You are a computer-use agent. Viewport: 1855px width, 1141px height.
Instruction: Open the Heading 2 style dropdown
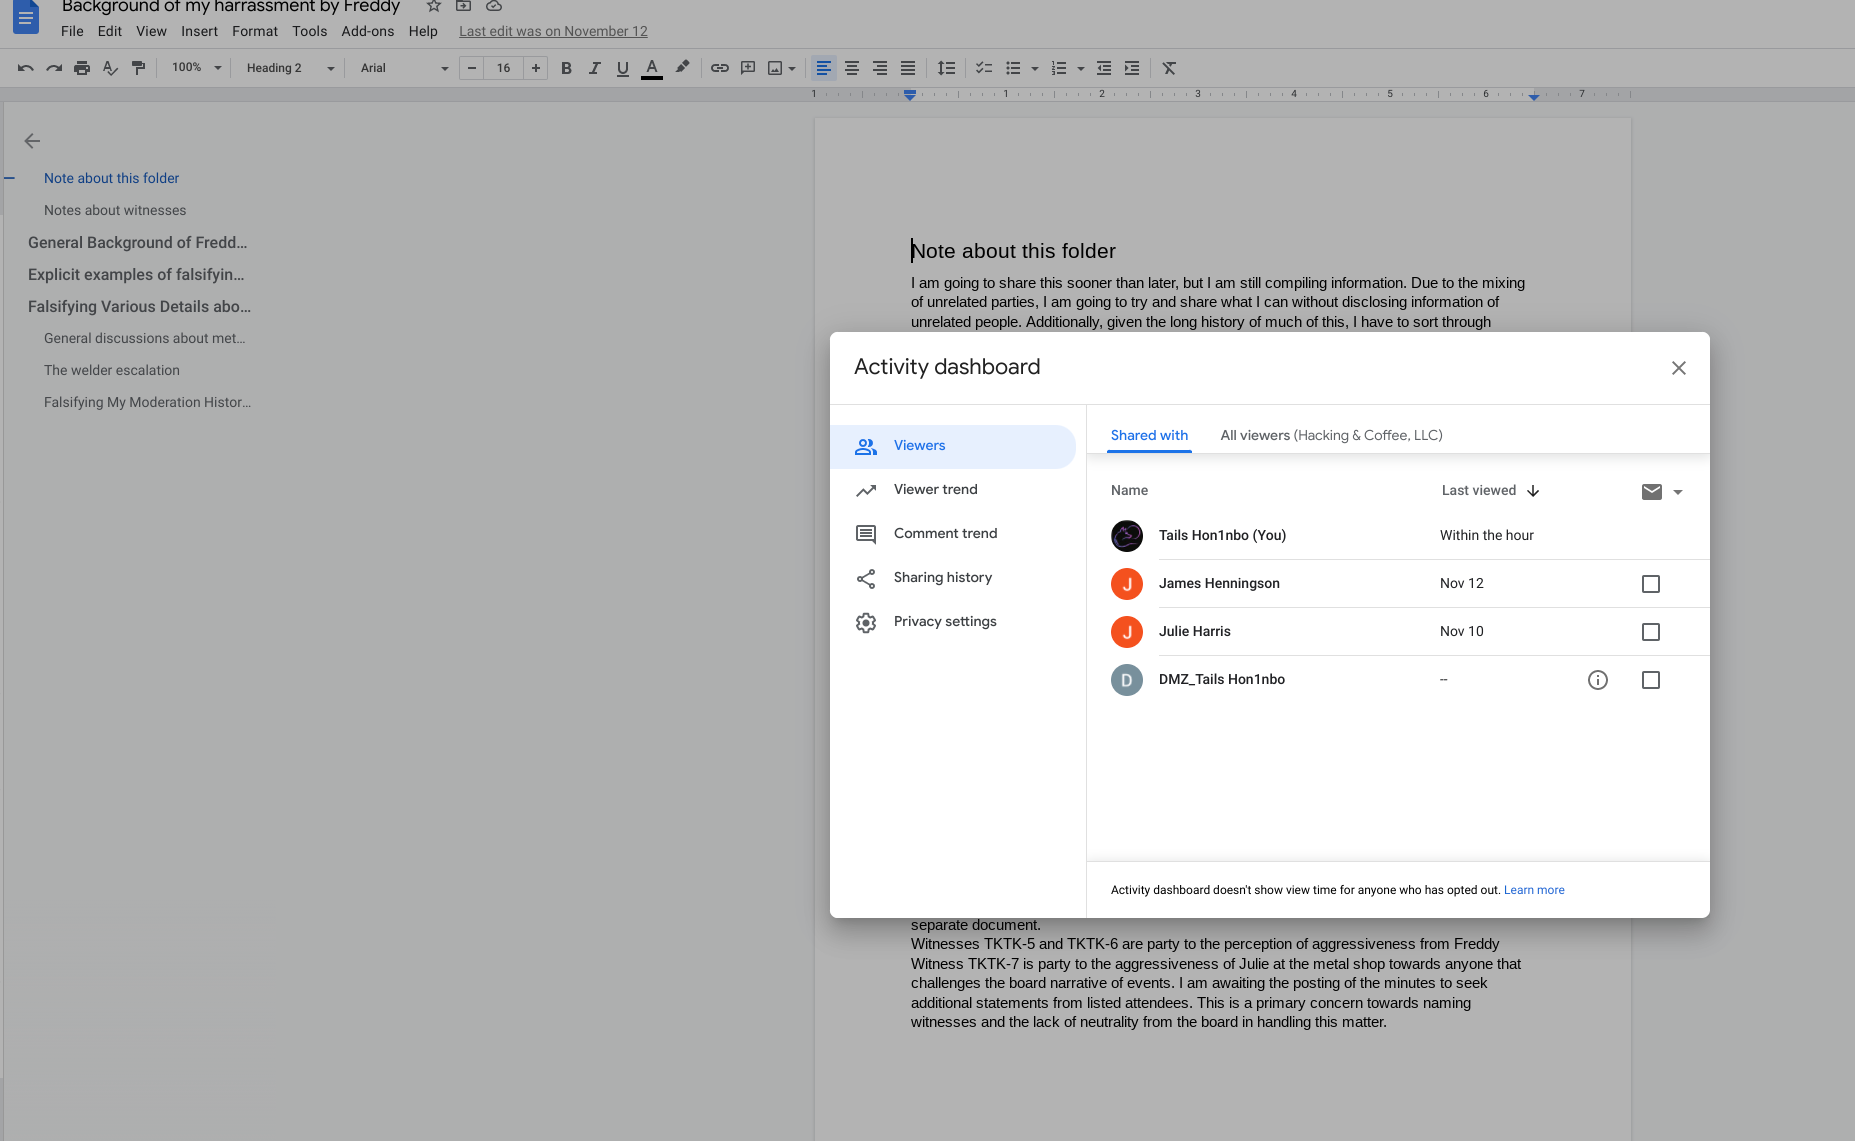tap(290, 68)
